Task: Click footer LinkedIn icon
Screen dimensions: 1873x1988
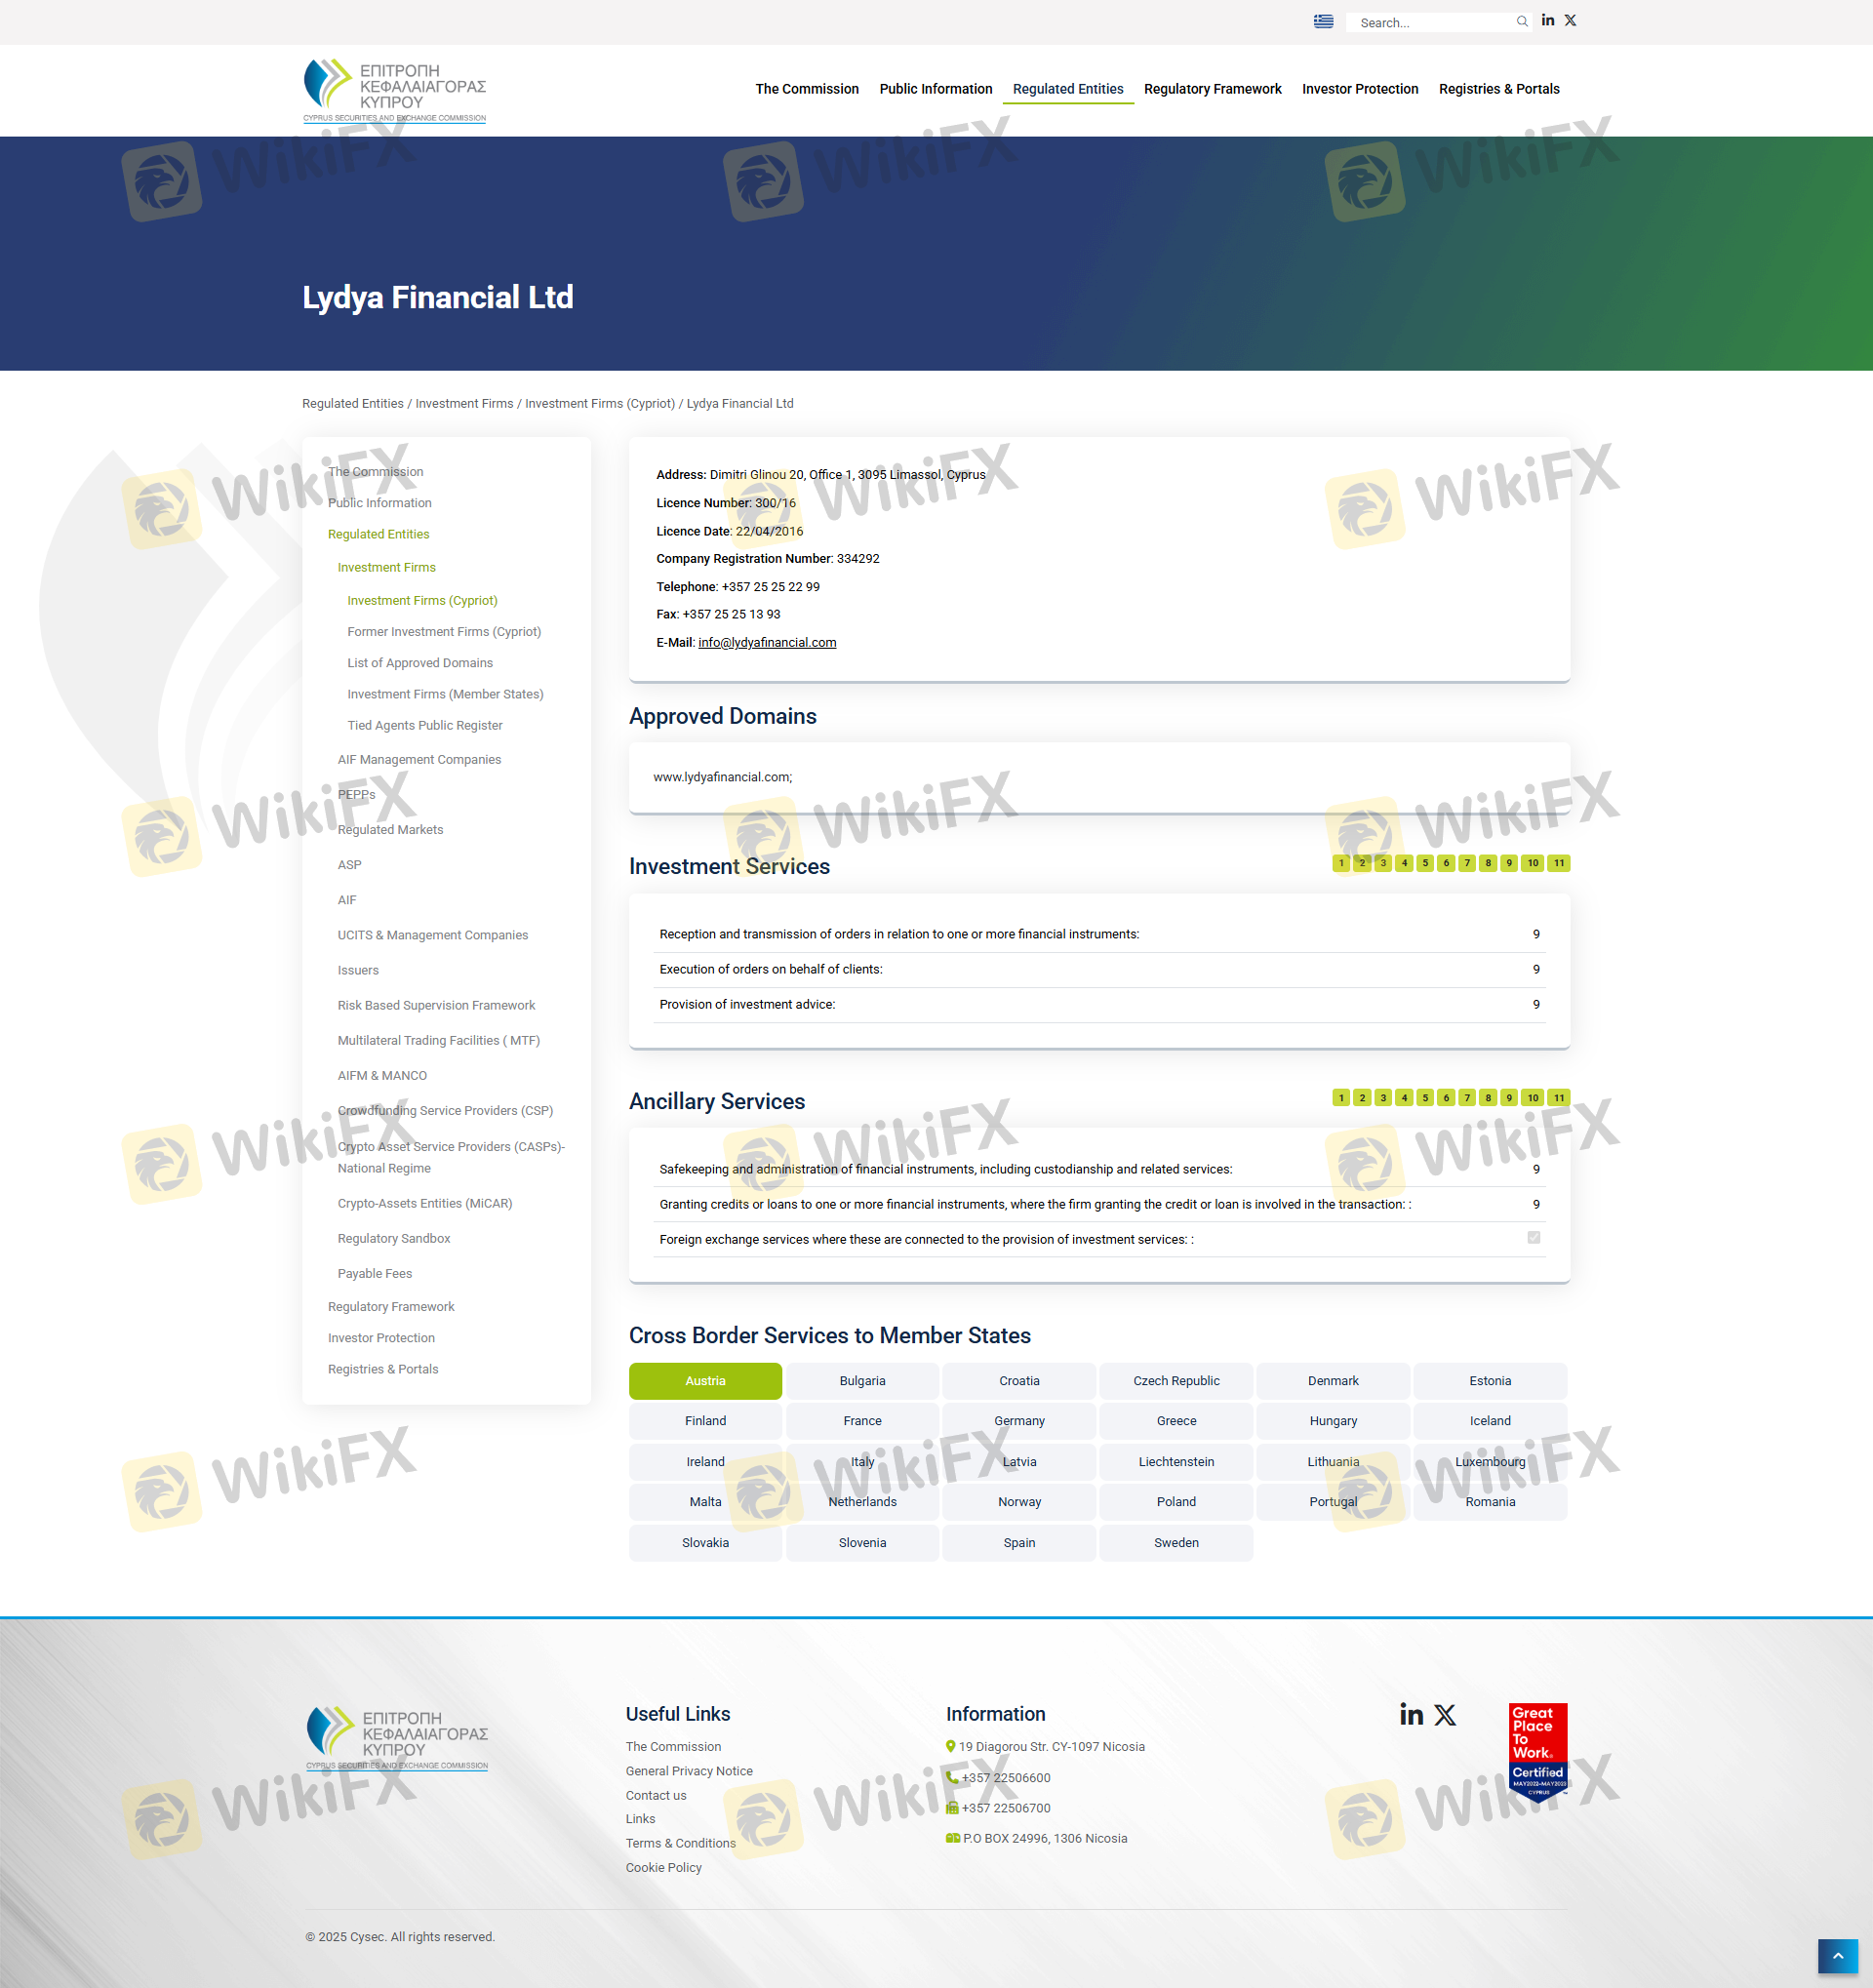Action: pos(1411,1715)
